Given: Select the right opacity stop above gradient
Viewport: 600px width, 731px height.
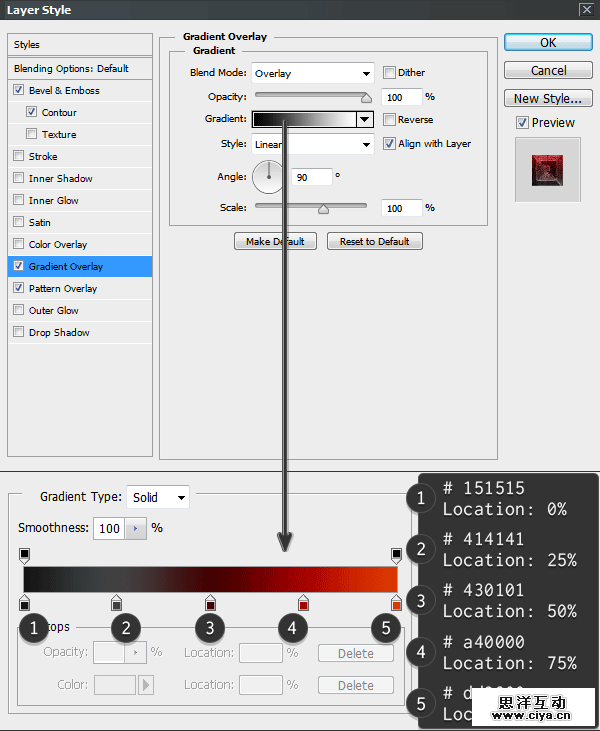Looking at the screenshot, I should coord(396,554).
